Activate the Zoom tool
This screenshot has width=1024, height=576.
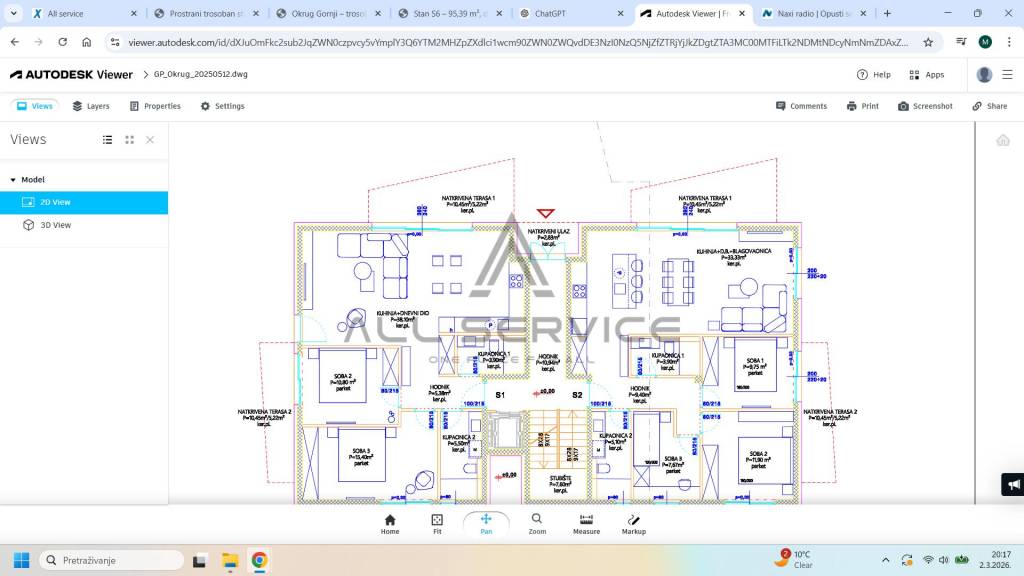(537, 523)
